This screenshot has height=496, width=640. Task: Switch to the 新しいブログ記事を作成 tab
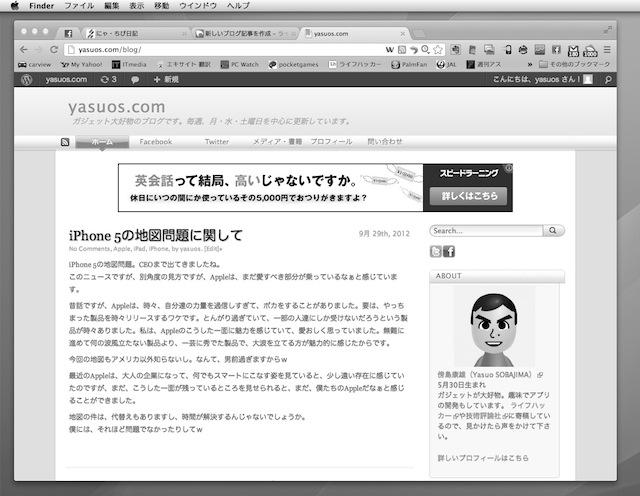(245, 33)
